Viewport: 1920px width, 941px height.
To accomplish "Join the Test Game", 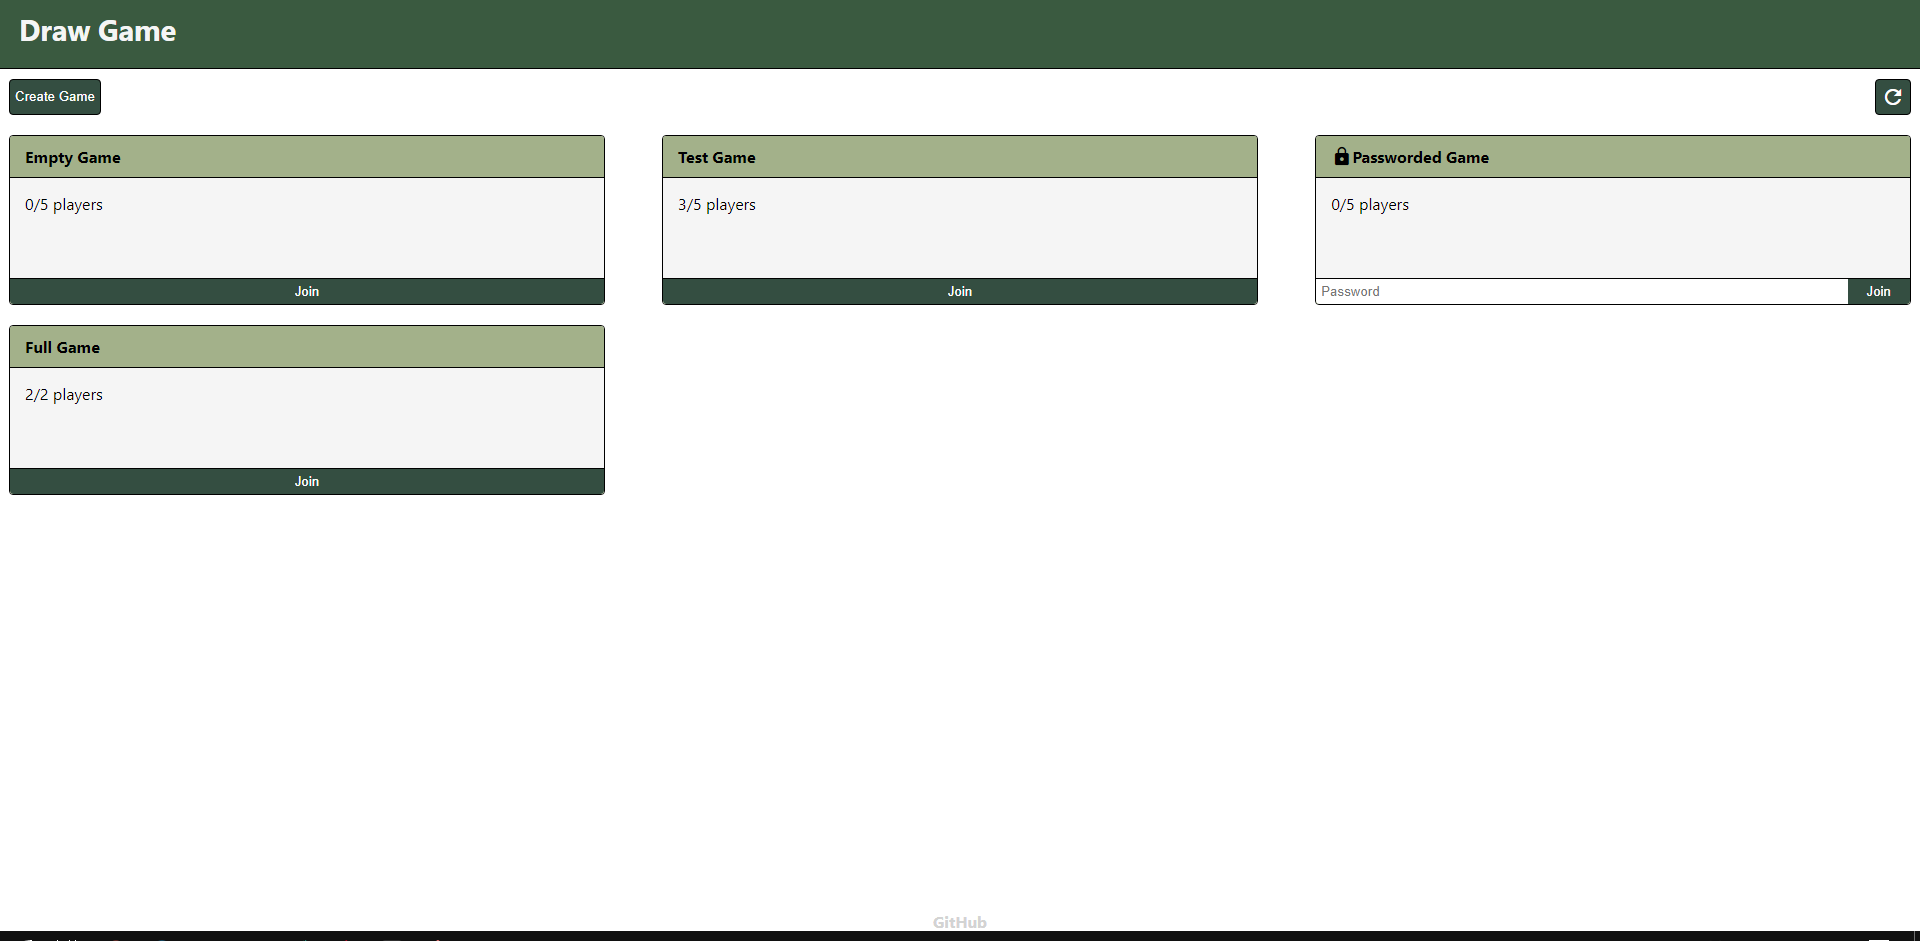I will coord(960,291).
